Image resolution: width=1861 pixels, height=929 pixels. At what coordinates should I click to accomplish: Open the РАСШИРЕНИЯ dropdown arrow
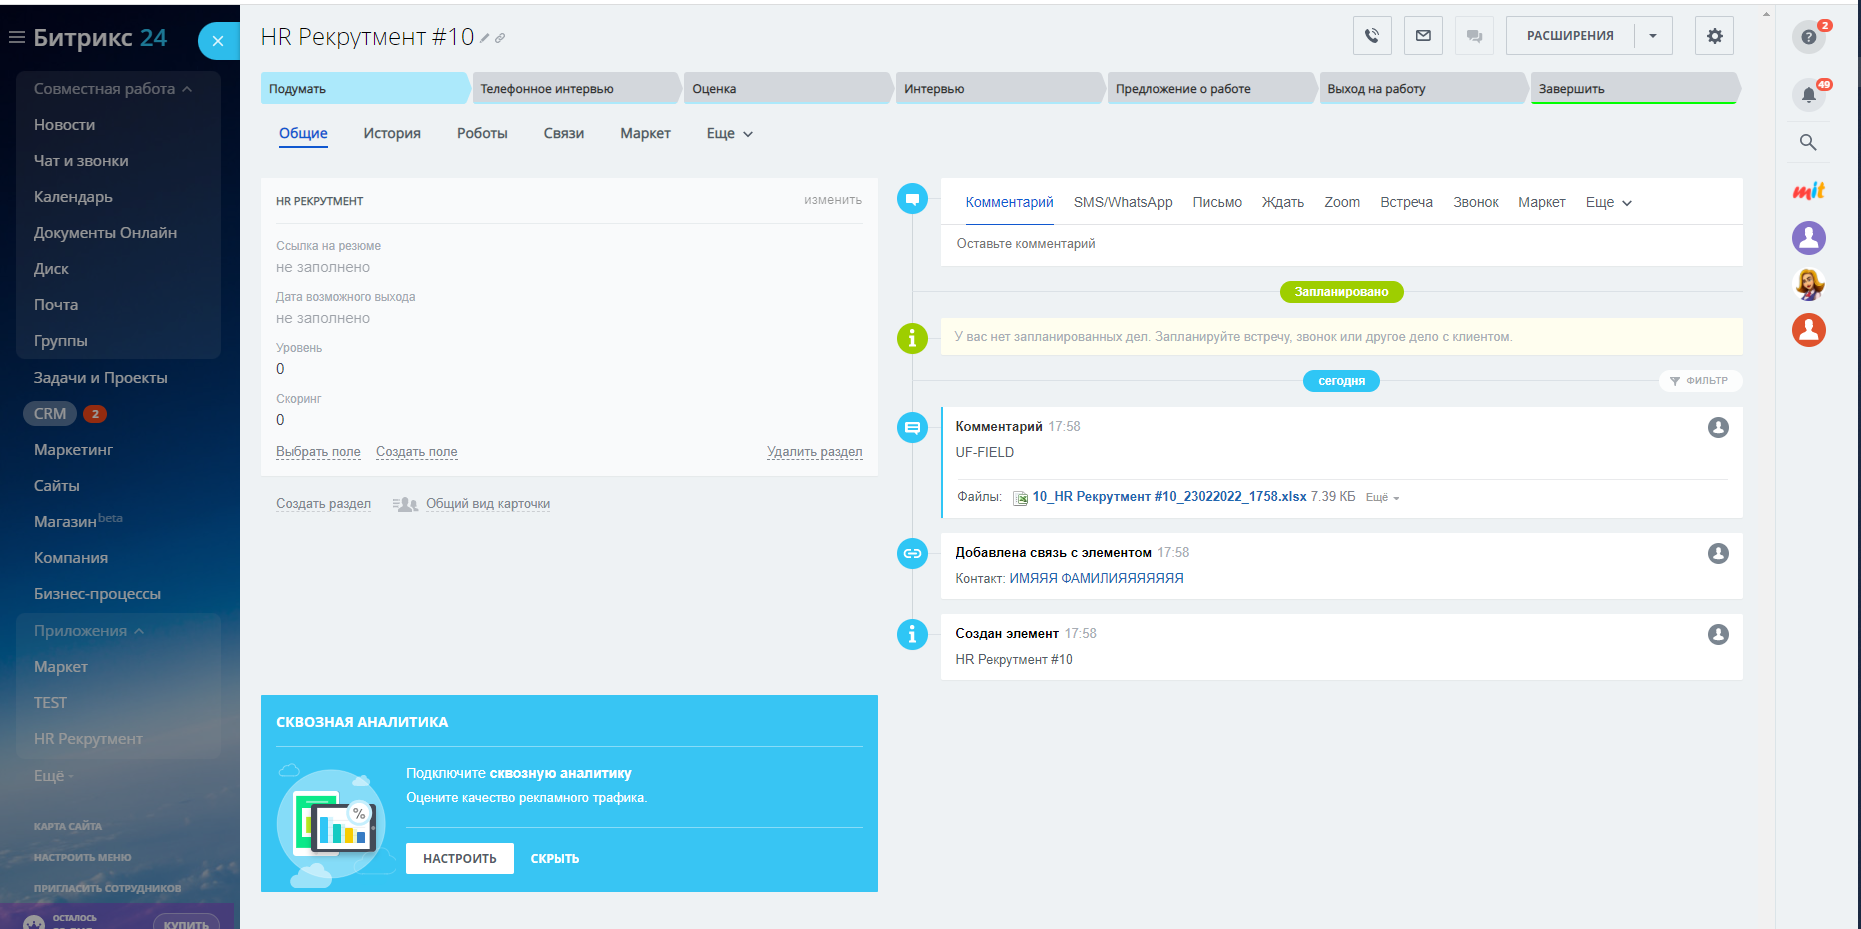point(1653,36)
